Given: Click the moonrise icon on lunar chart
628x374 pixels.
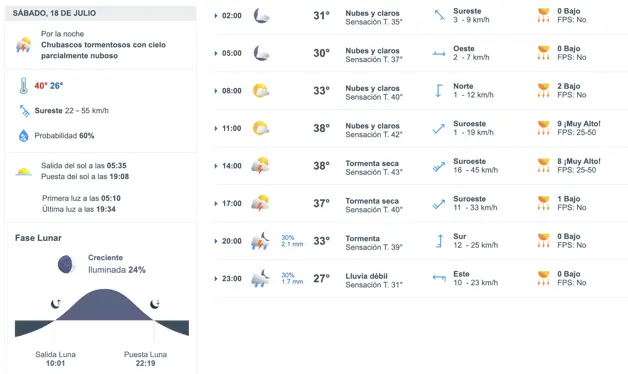Looking at the screenshot, I should pos(56,304).
